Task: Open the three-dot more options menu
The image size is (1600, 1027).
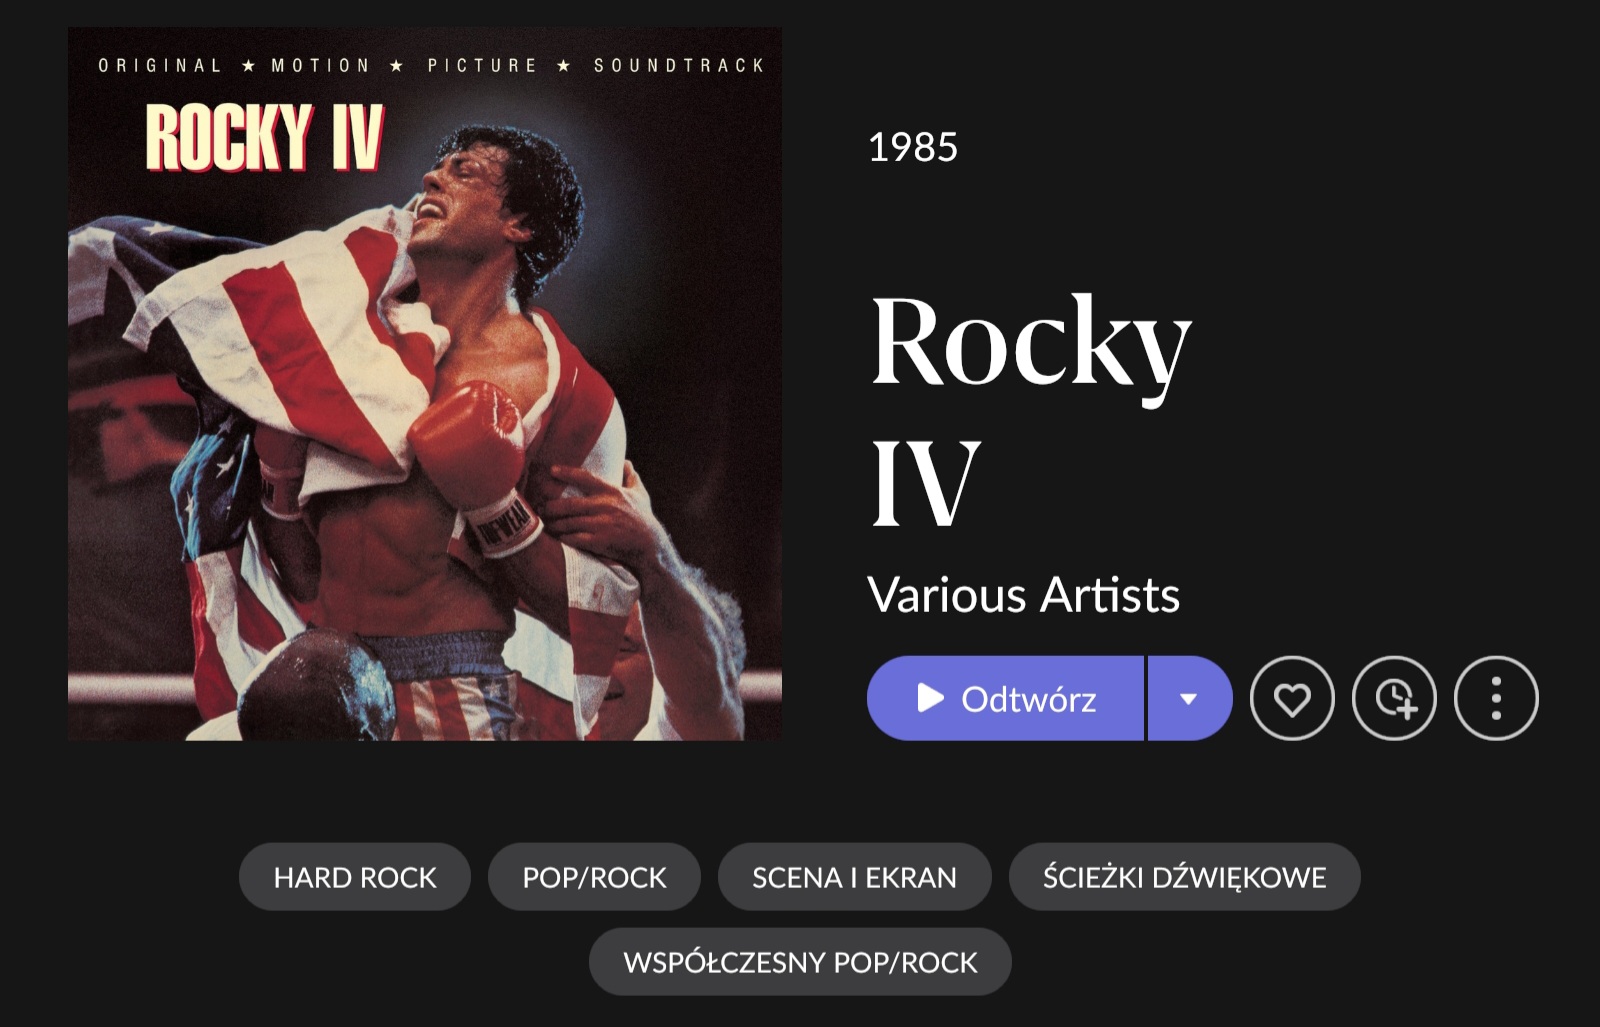Action: click(x=1496, y=698)
